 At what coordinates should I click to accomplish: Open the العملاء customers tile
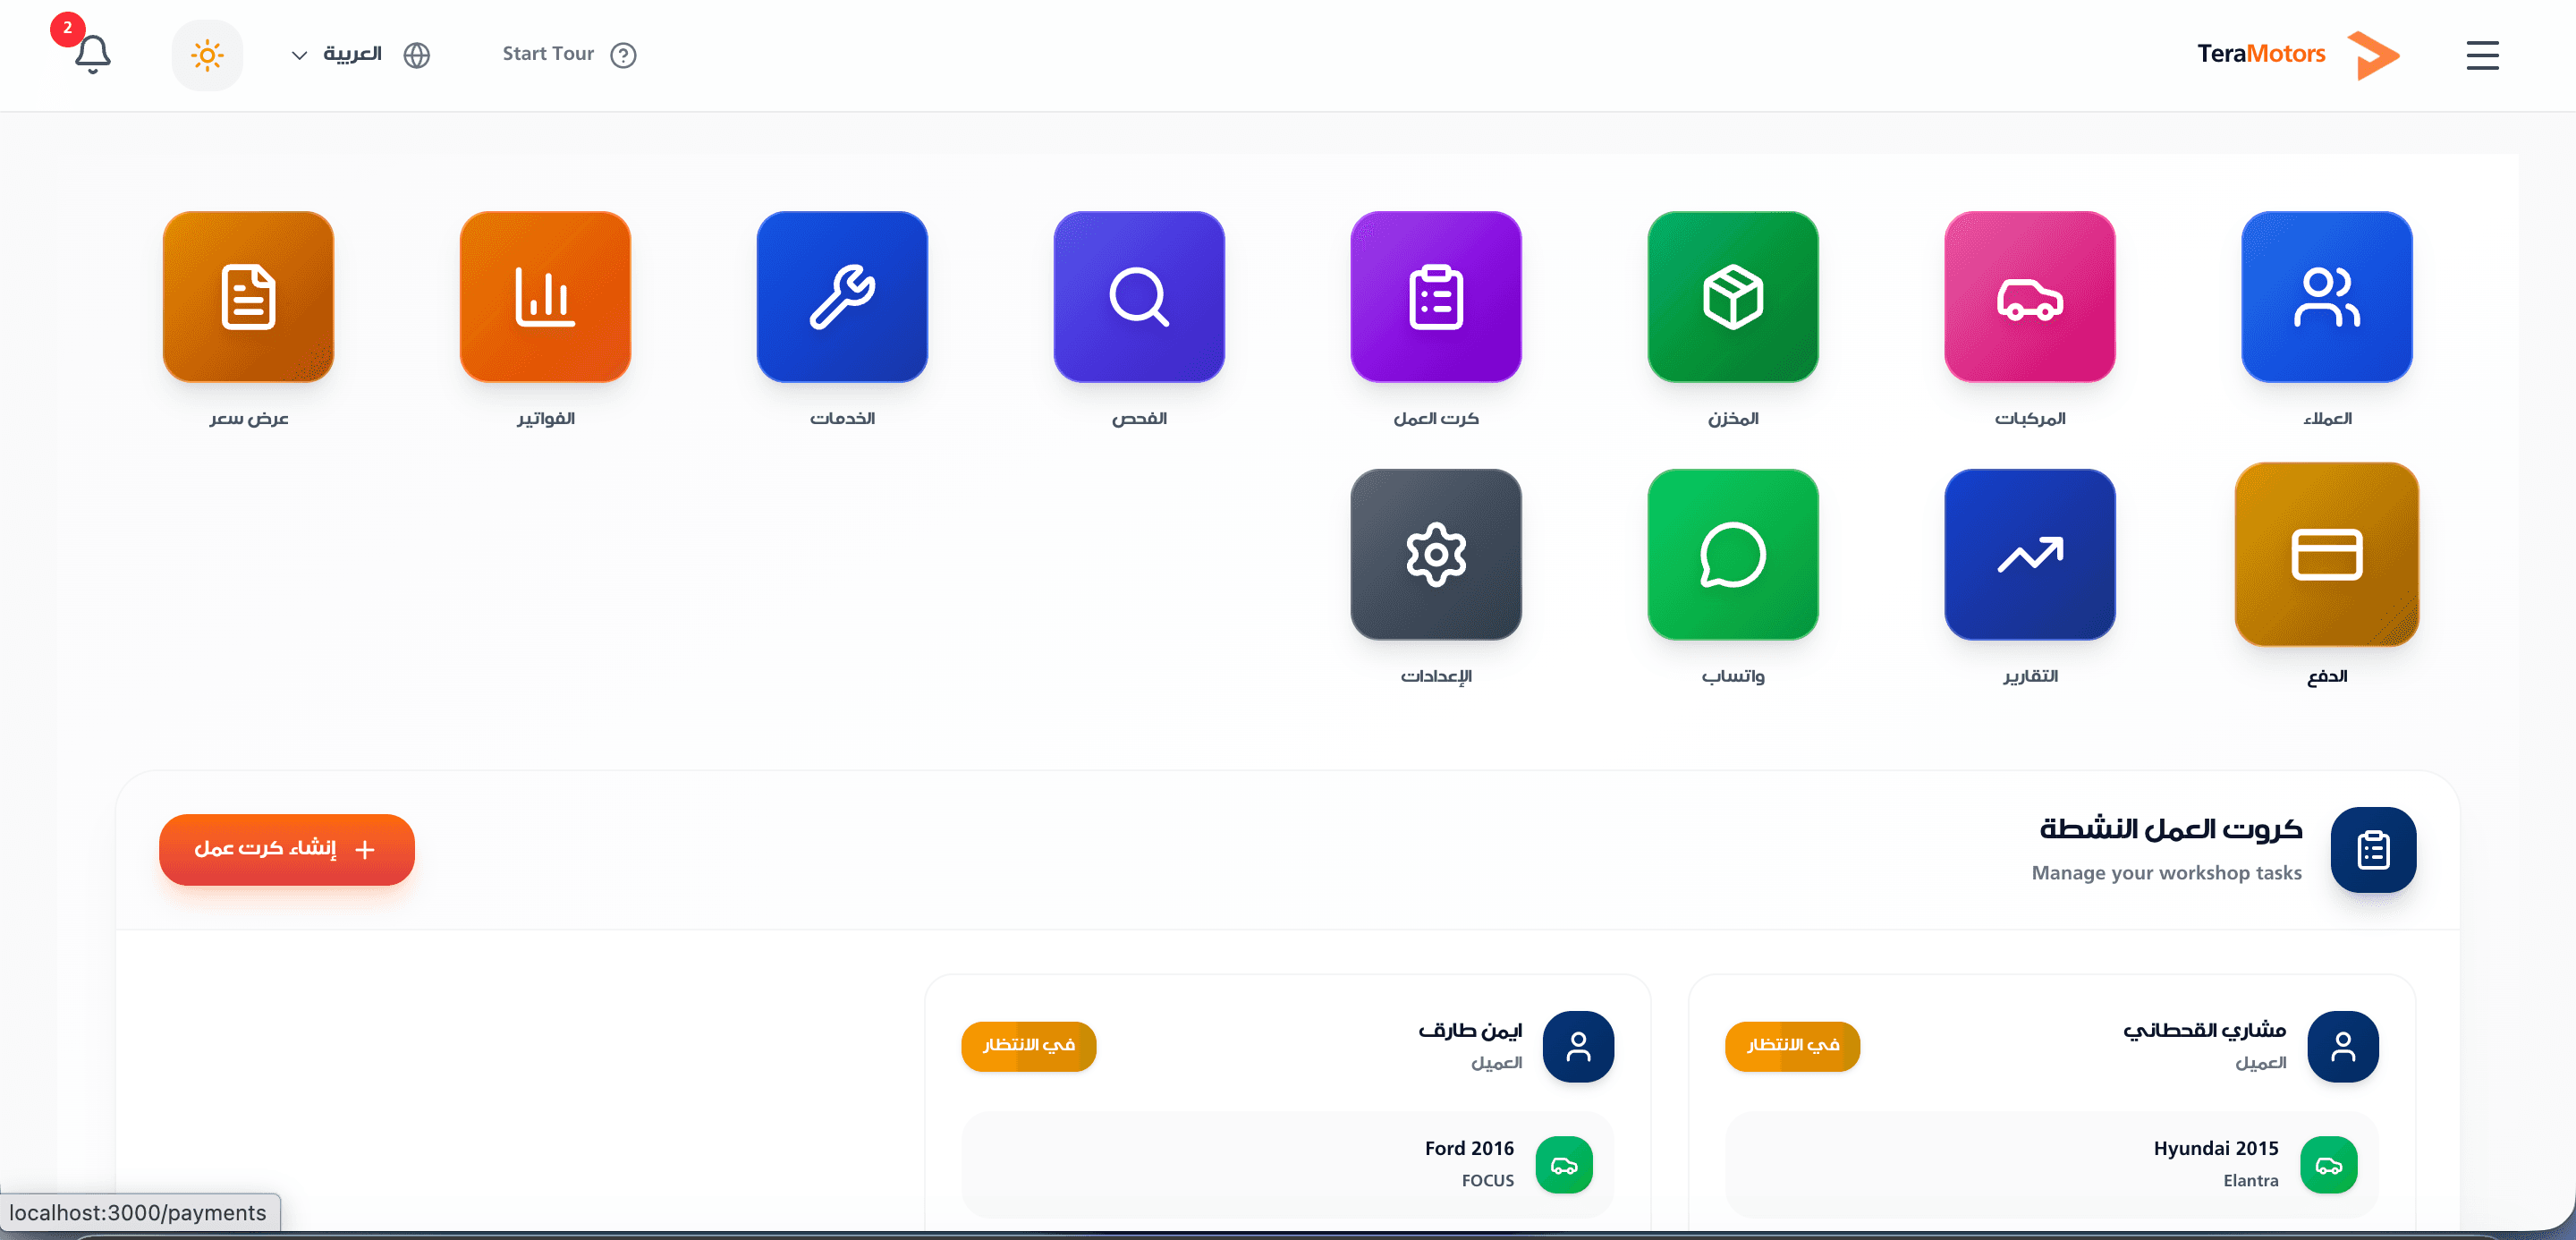tap(2327, 296)
